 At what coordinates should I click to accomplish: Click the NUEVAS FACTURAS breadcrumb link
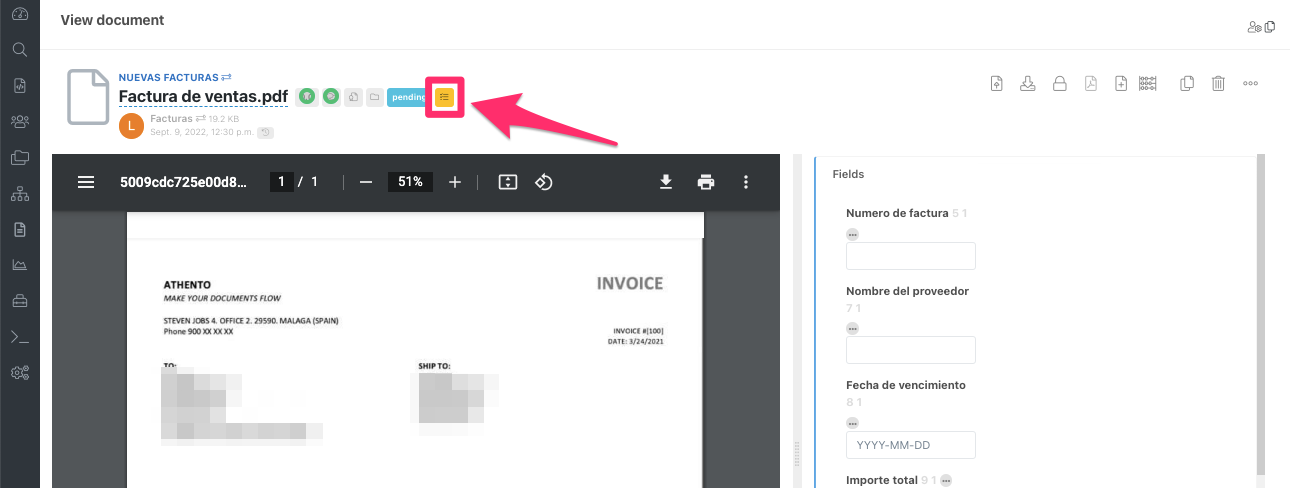tap(169, 77)
